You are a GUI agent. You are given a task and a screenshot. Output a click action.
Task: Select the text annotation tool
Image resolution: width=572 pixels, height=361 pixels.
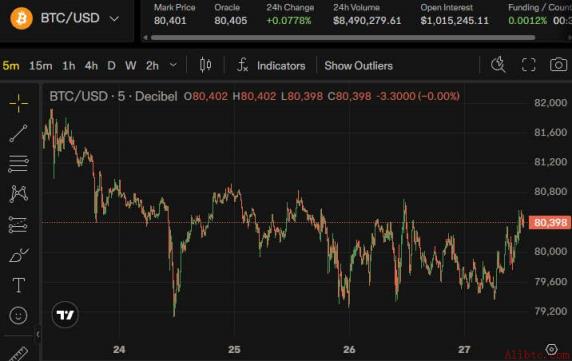[x=19, y=285]
